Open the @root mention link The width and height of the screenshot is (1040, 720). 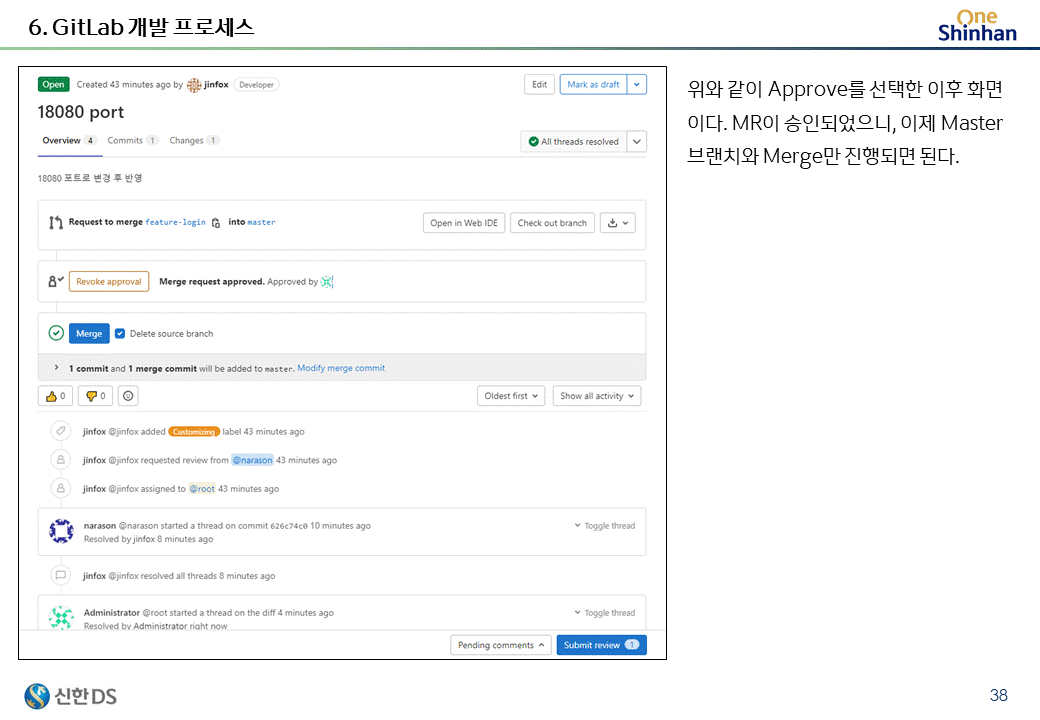coord(202,489)
